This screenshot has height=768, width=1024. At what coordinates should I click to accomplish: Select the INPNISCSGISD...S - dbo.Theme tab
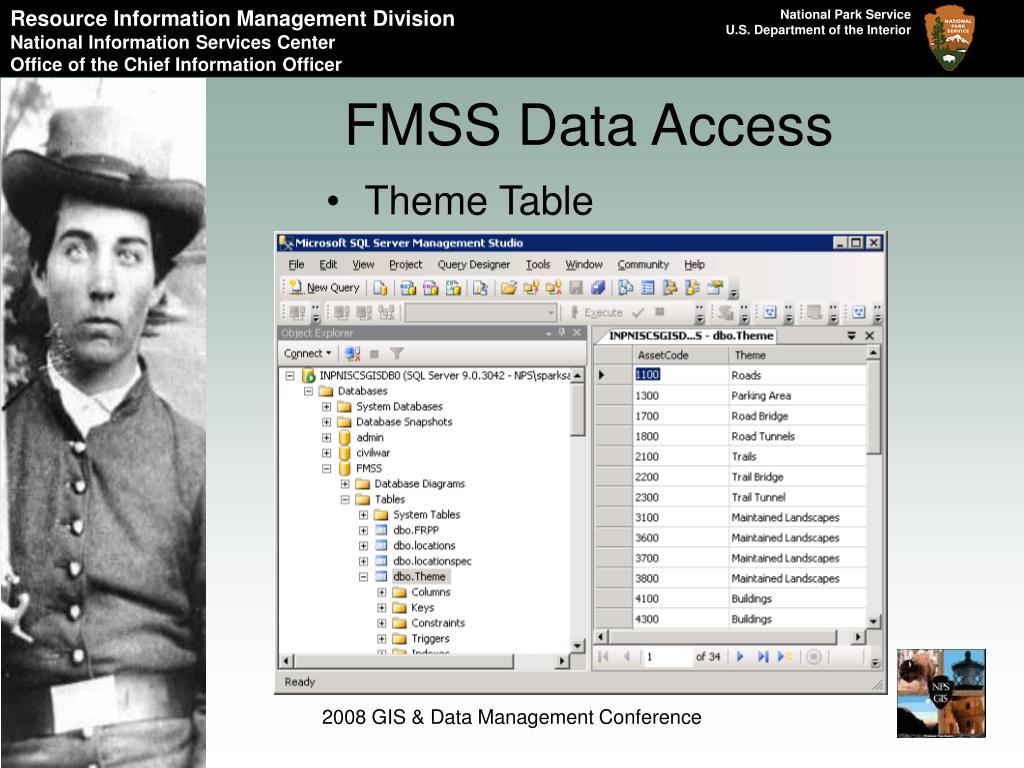(x=690, y=336)
